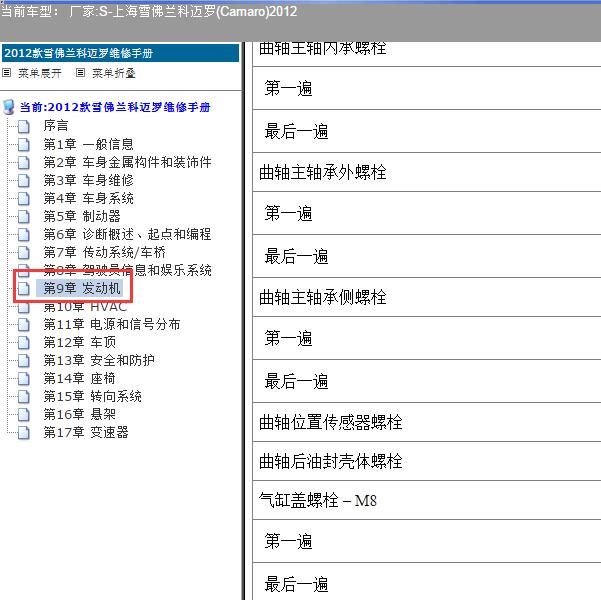
Task: Click the page icon next to 第3章 车身维修
Action: (24, 181)
